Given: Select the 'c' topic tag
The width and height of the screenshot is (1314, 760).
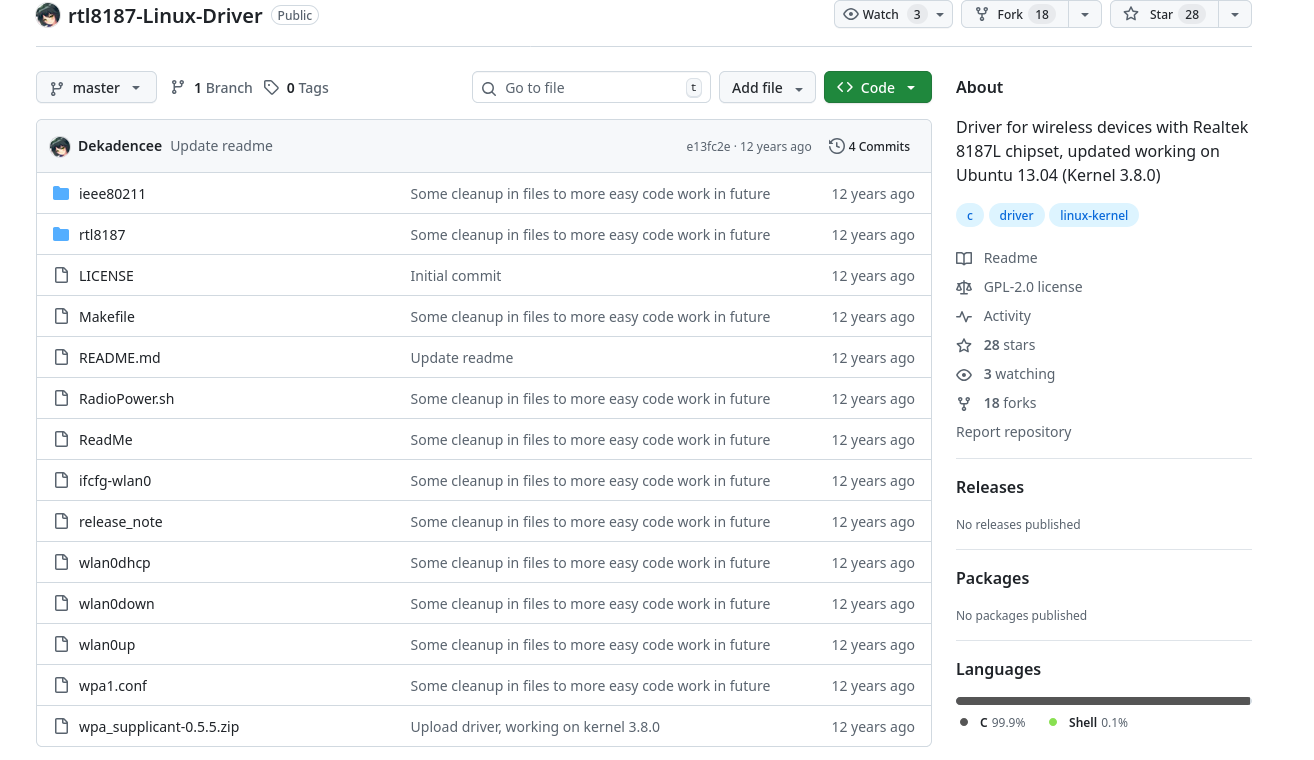Looking at the screenshot, I should (969, 215).
